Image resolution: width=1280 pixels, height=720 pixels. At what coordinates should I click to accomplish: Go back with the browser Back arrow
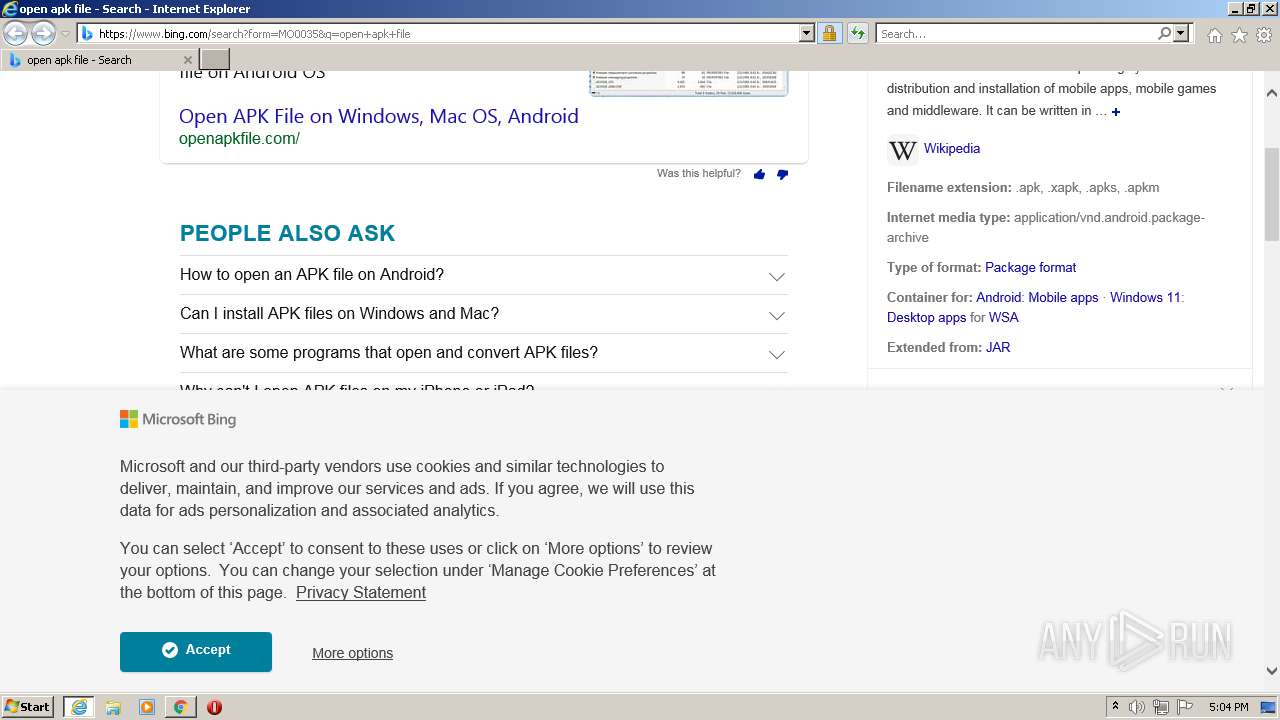pyautogui.click(x=15, y=33)
